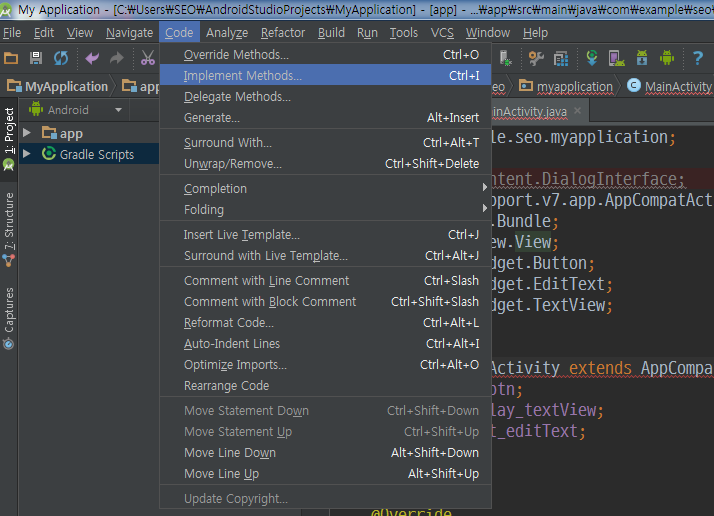This screenshot has height=516, width=714.
Task: Choose Comment with Line Comment
Action: coord(325,280)
